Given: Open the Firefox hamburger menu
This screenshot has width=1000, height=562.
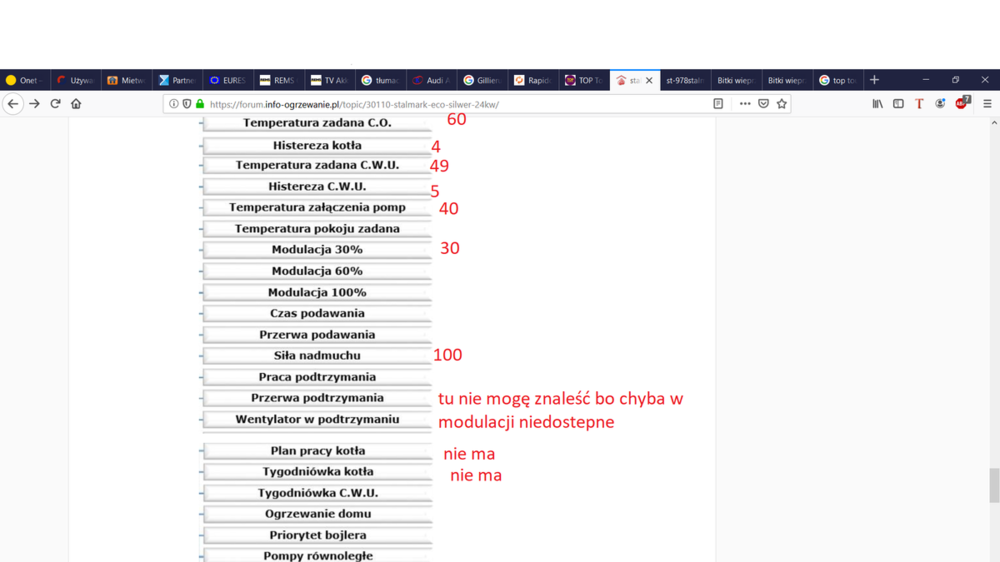Looking at the screenshot, I should [x=987, y=104].
